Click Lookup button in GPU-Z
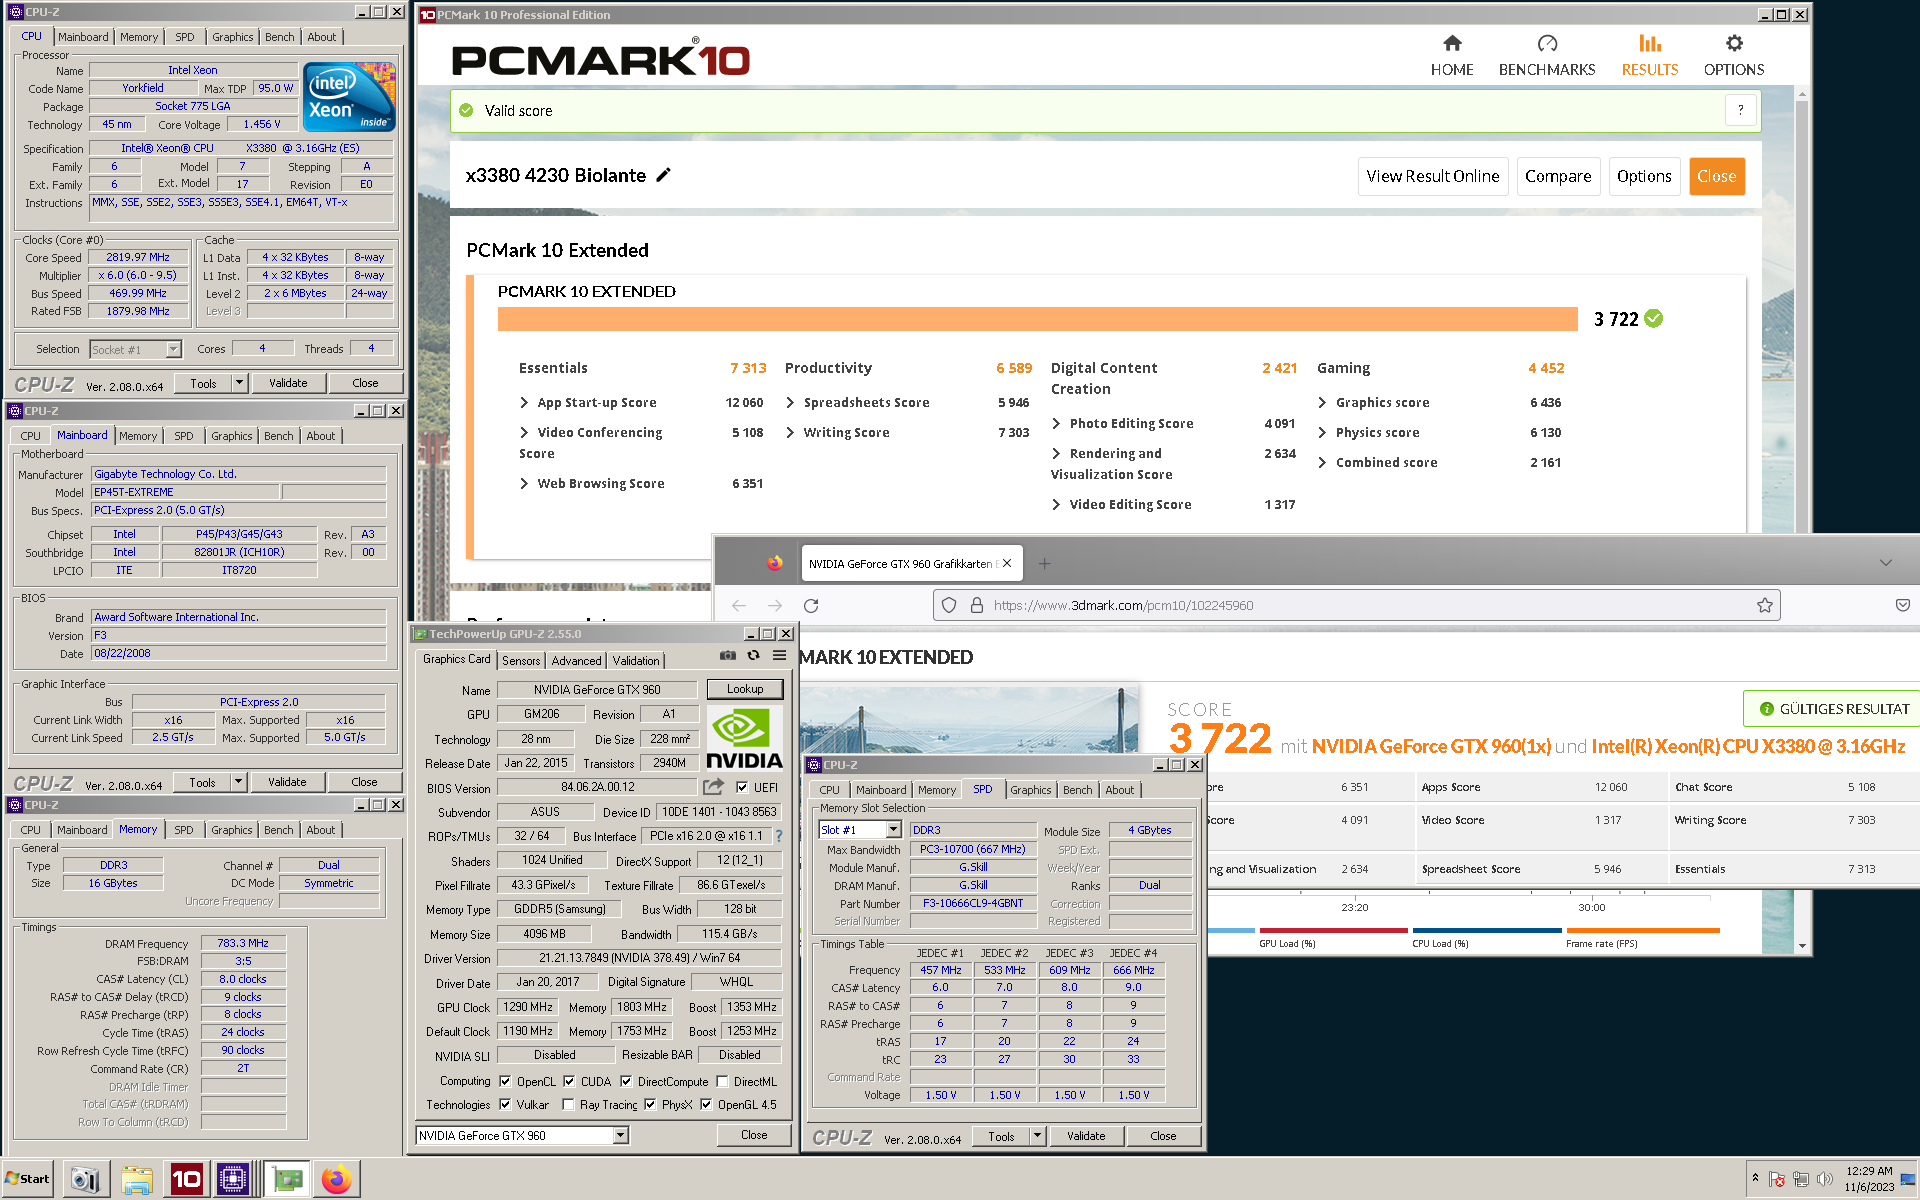The image size is (1920, 1200). pos(745,689)
